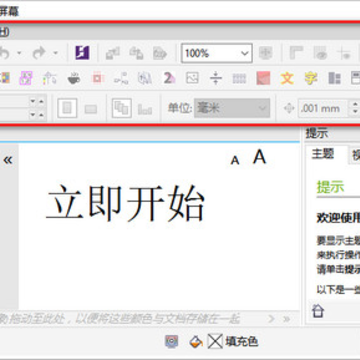Image resolution: width=360 pixels, height=360 pixels.
Task: Click the red square frame icon
Action: pyautogui.click(x=97, y=78)
